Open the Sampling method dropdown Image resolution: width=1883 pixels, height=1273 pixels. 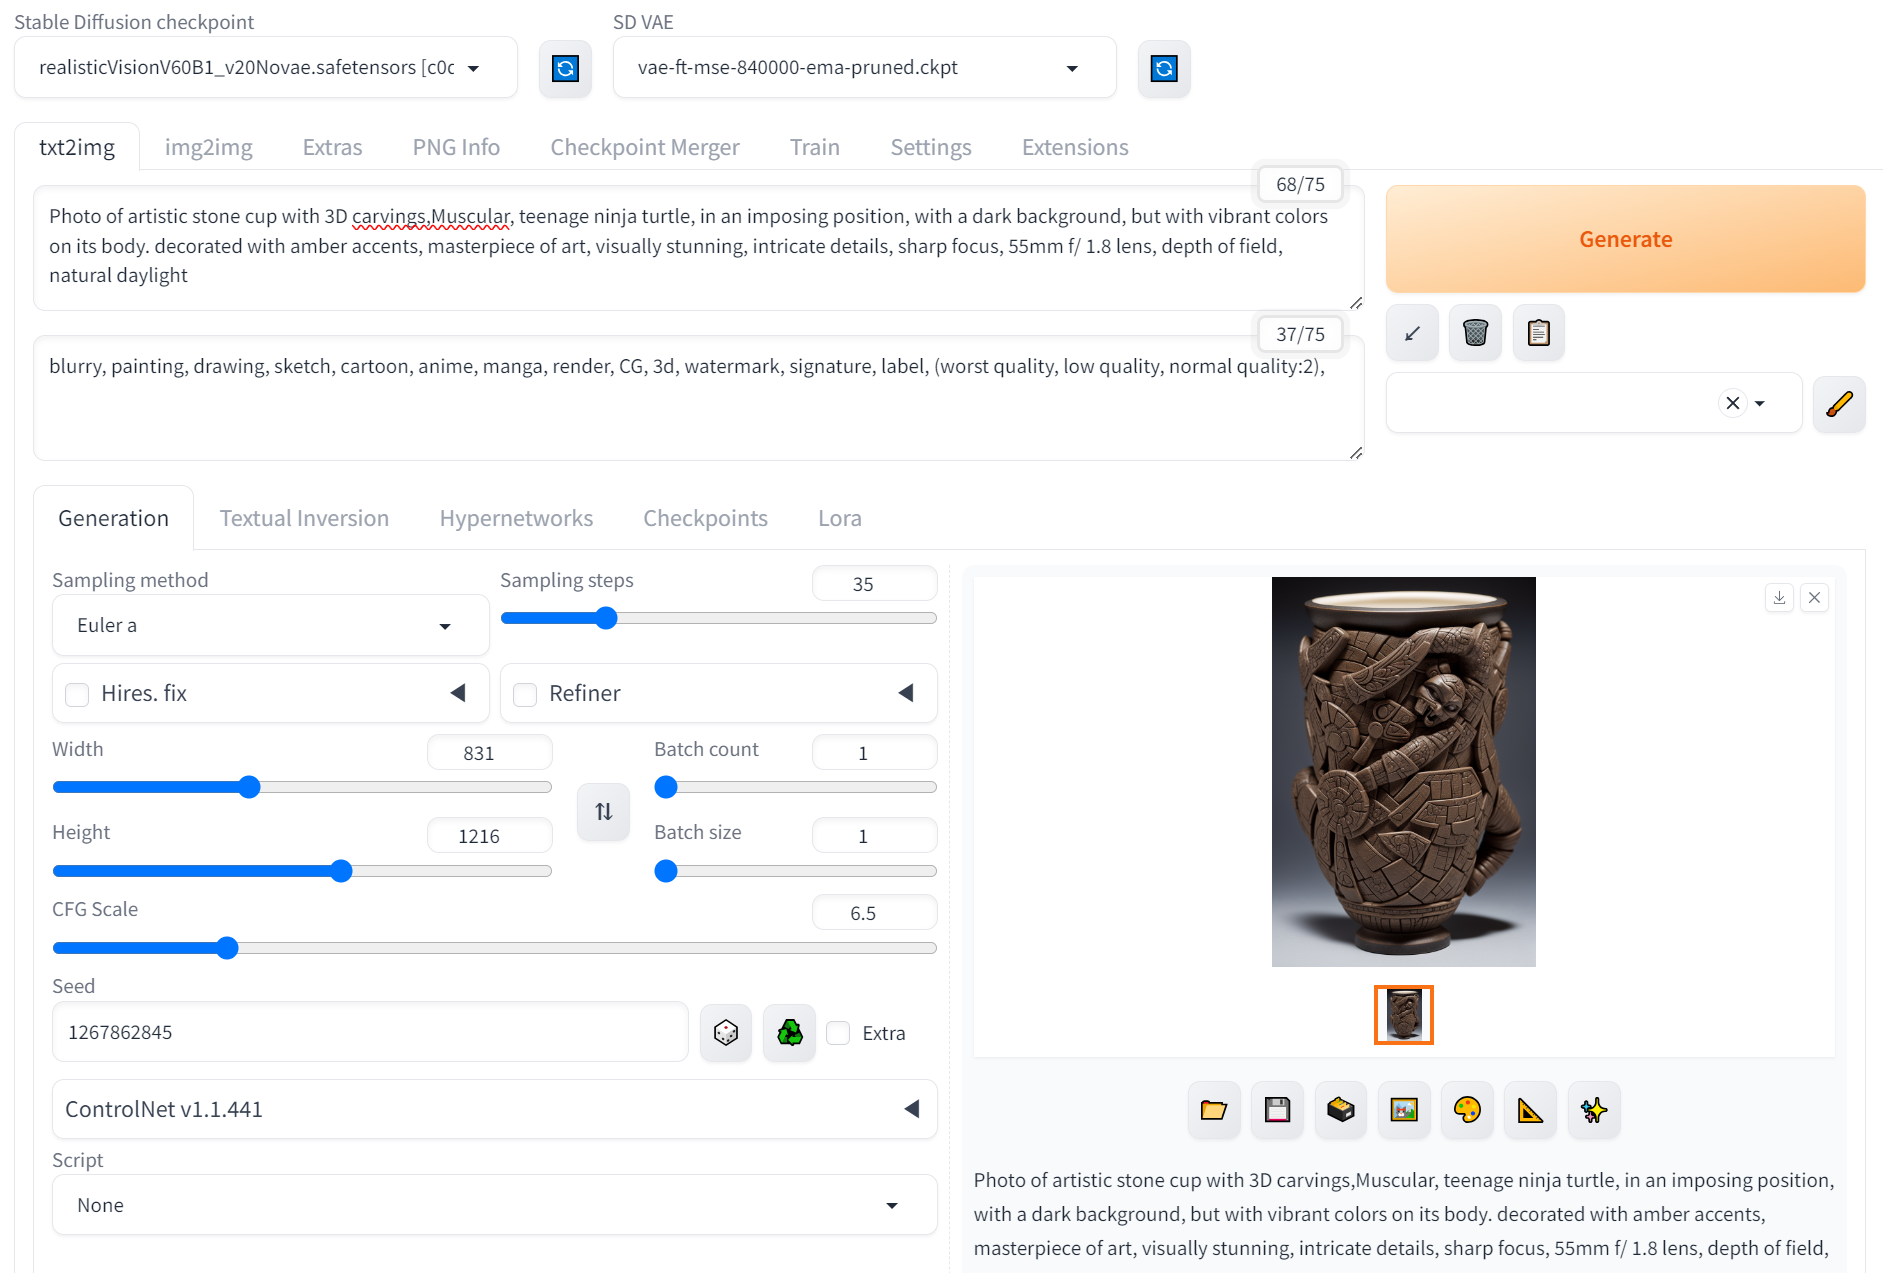point(270,625)
